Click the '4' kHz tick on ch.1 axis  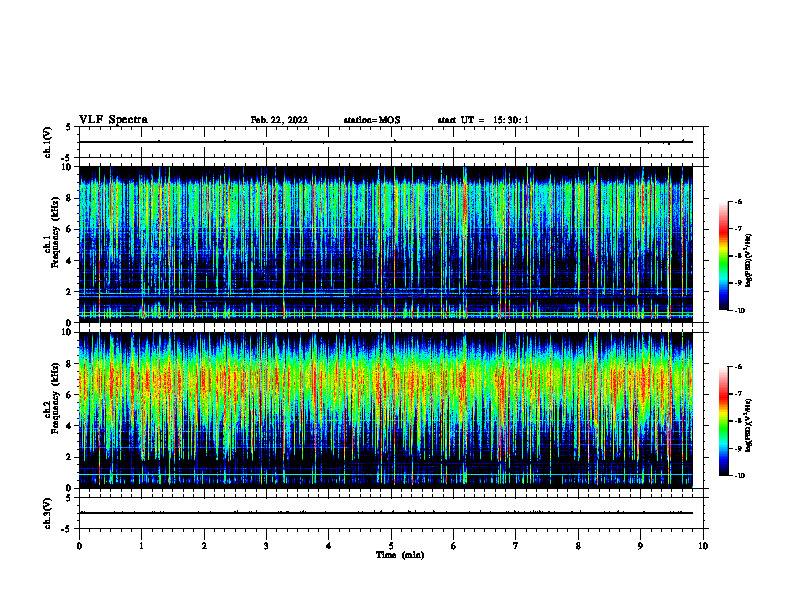coord(70,261)
